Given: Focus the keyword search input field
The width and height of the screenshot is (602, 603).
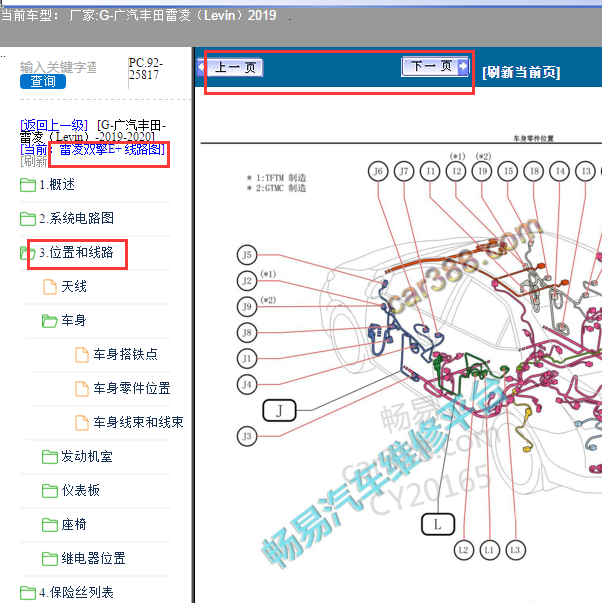Looking at the screenshot, I should 58,67.
